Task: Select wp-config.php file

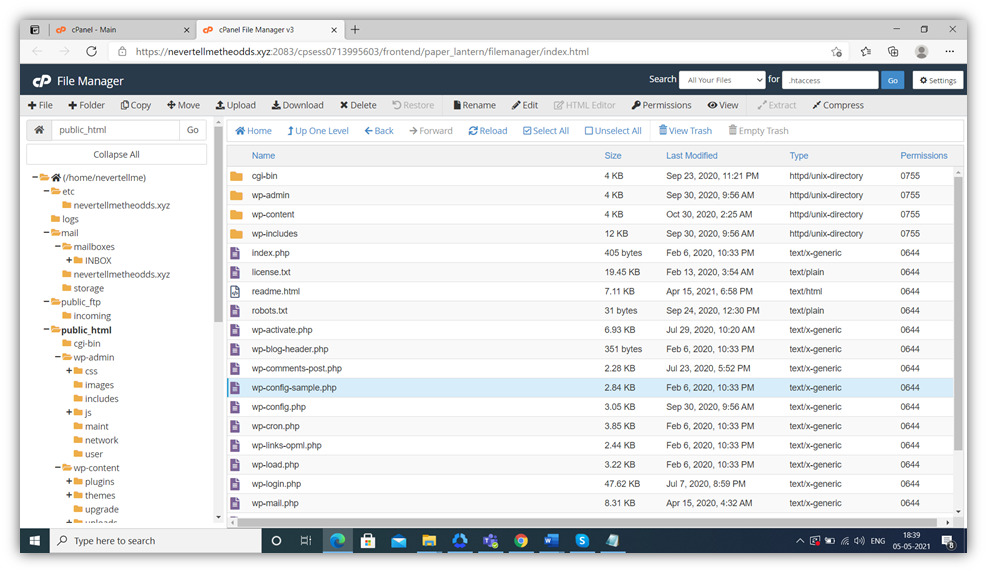Action: click(x=590, y=407)
